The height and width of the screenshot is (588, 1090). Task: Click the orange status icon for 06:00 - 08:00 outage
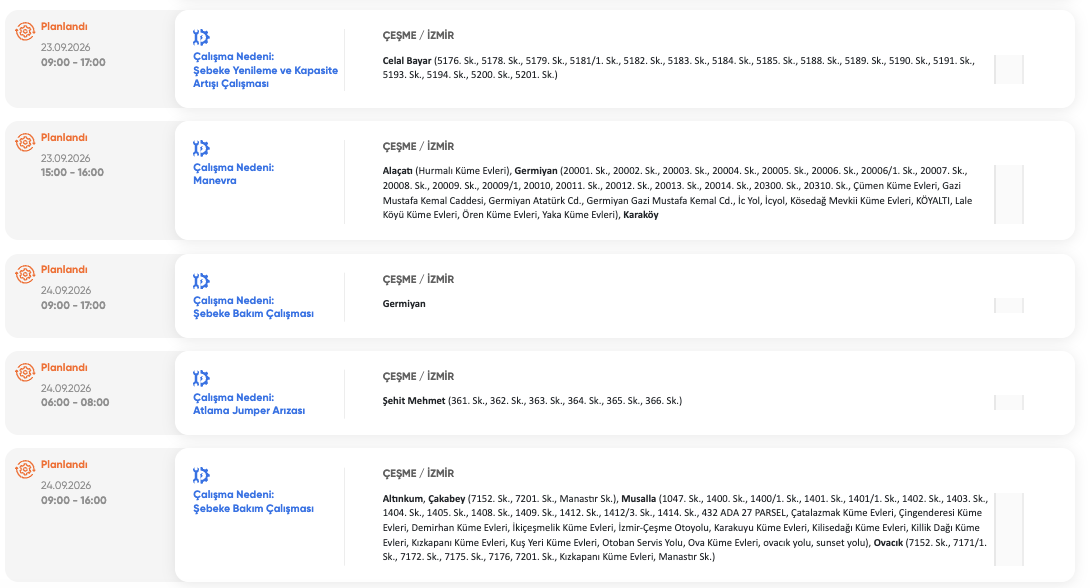pos(25,373)
